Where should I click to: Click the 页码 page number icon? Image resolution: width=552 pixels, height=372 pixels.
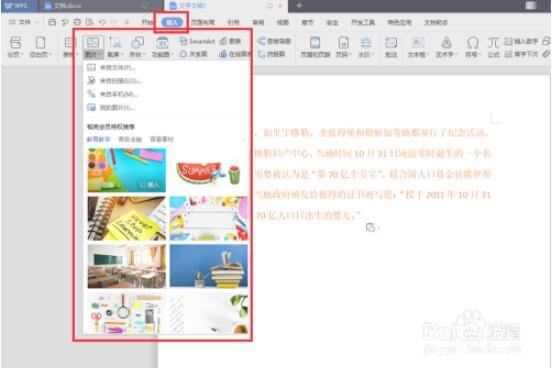pyautogui.click(x=343, y=43)
